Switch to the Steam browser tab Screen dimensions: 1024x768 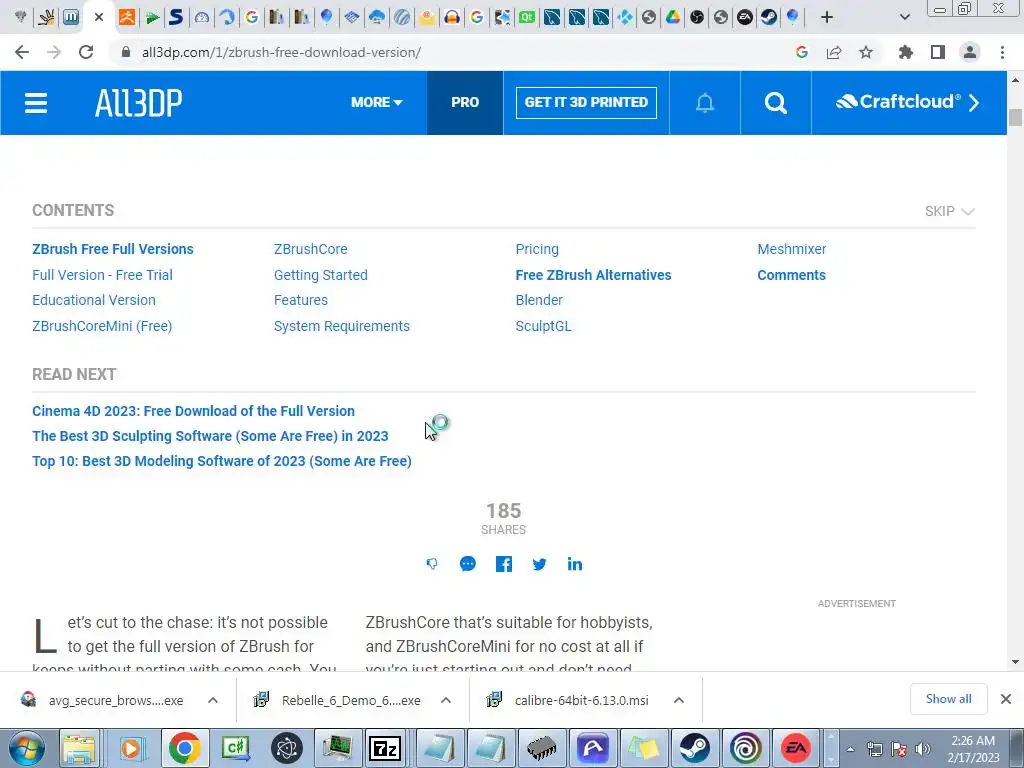tap(769, 17)
